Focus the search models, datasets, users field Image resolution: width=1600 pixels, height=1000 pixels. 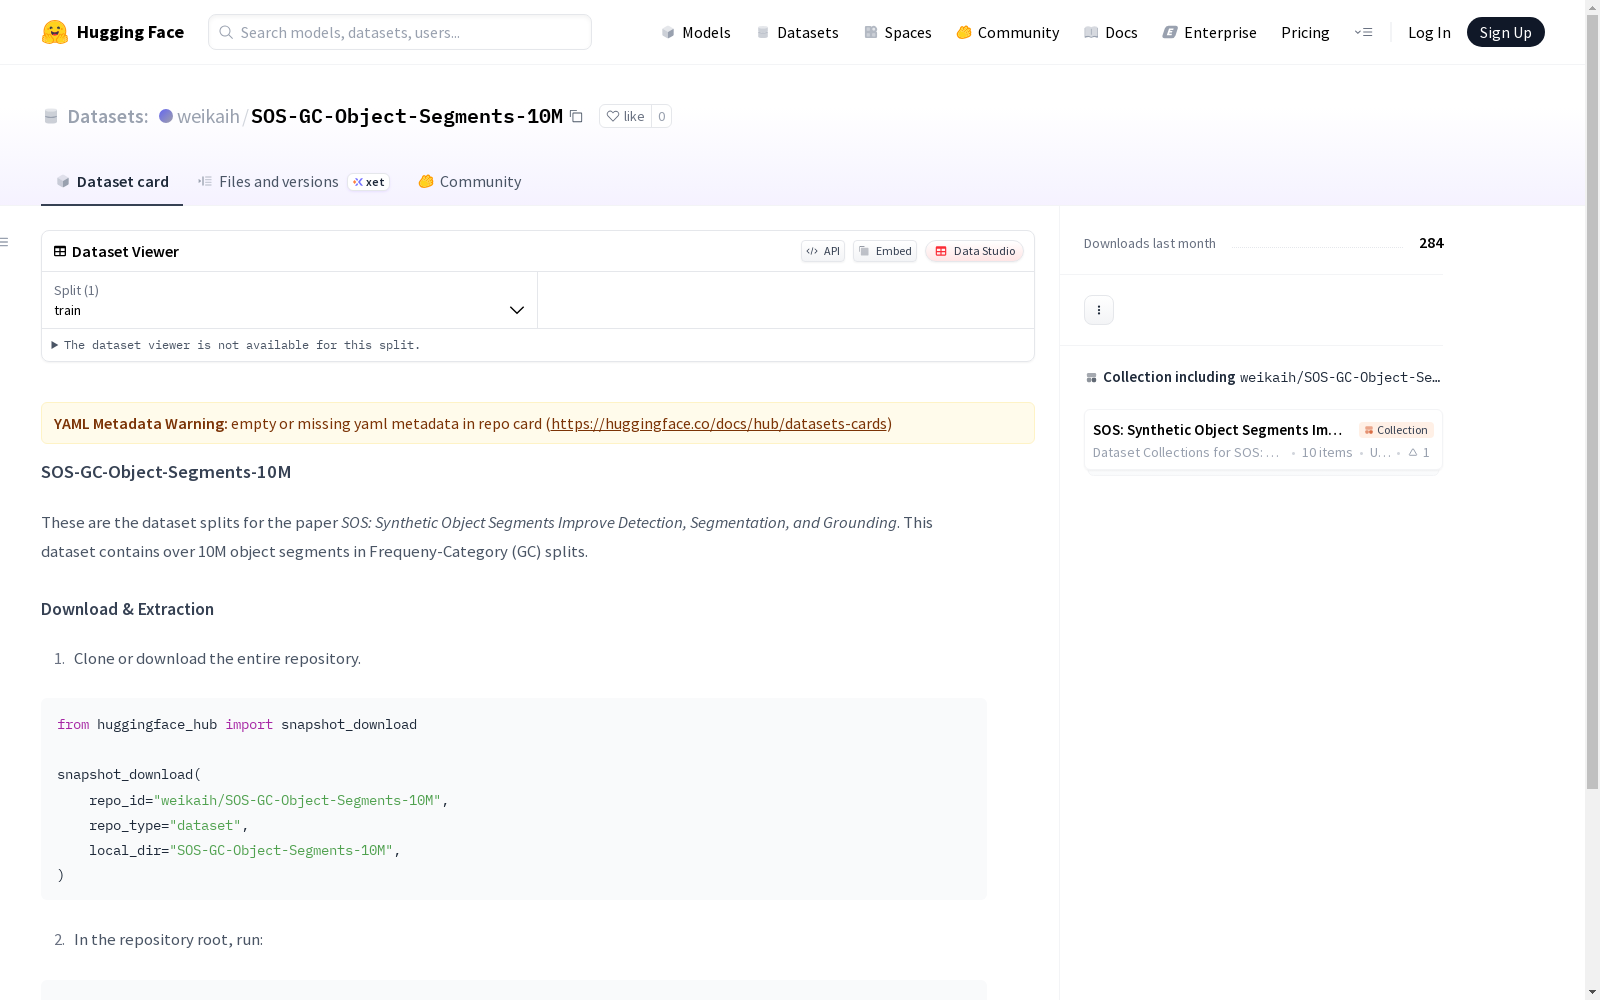400,32
